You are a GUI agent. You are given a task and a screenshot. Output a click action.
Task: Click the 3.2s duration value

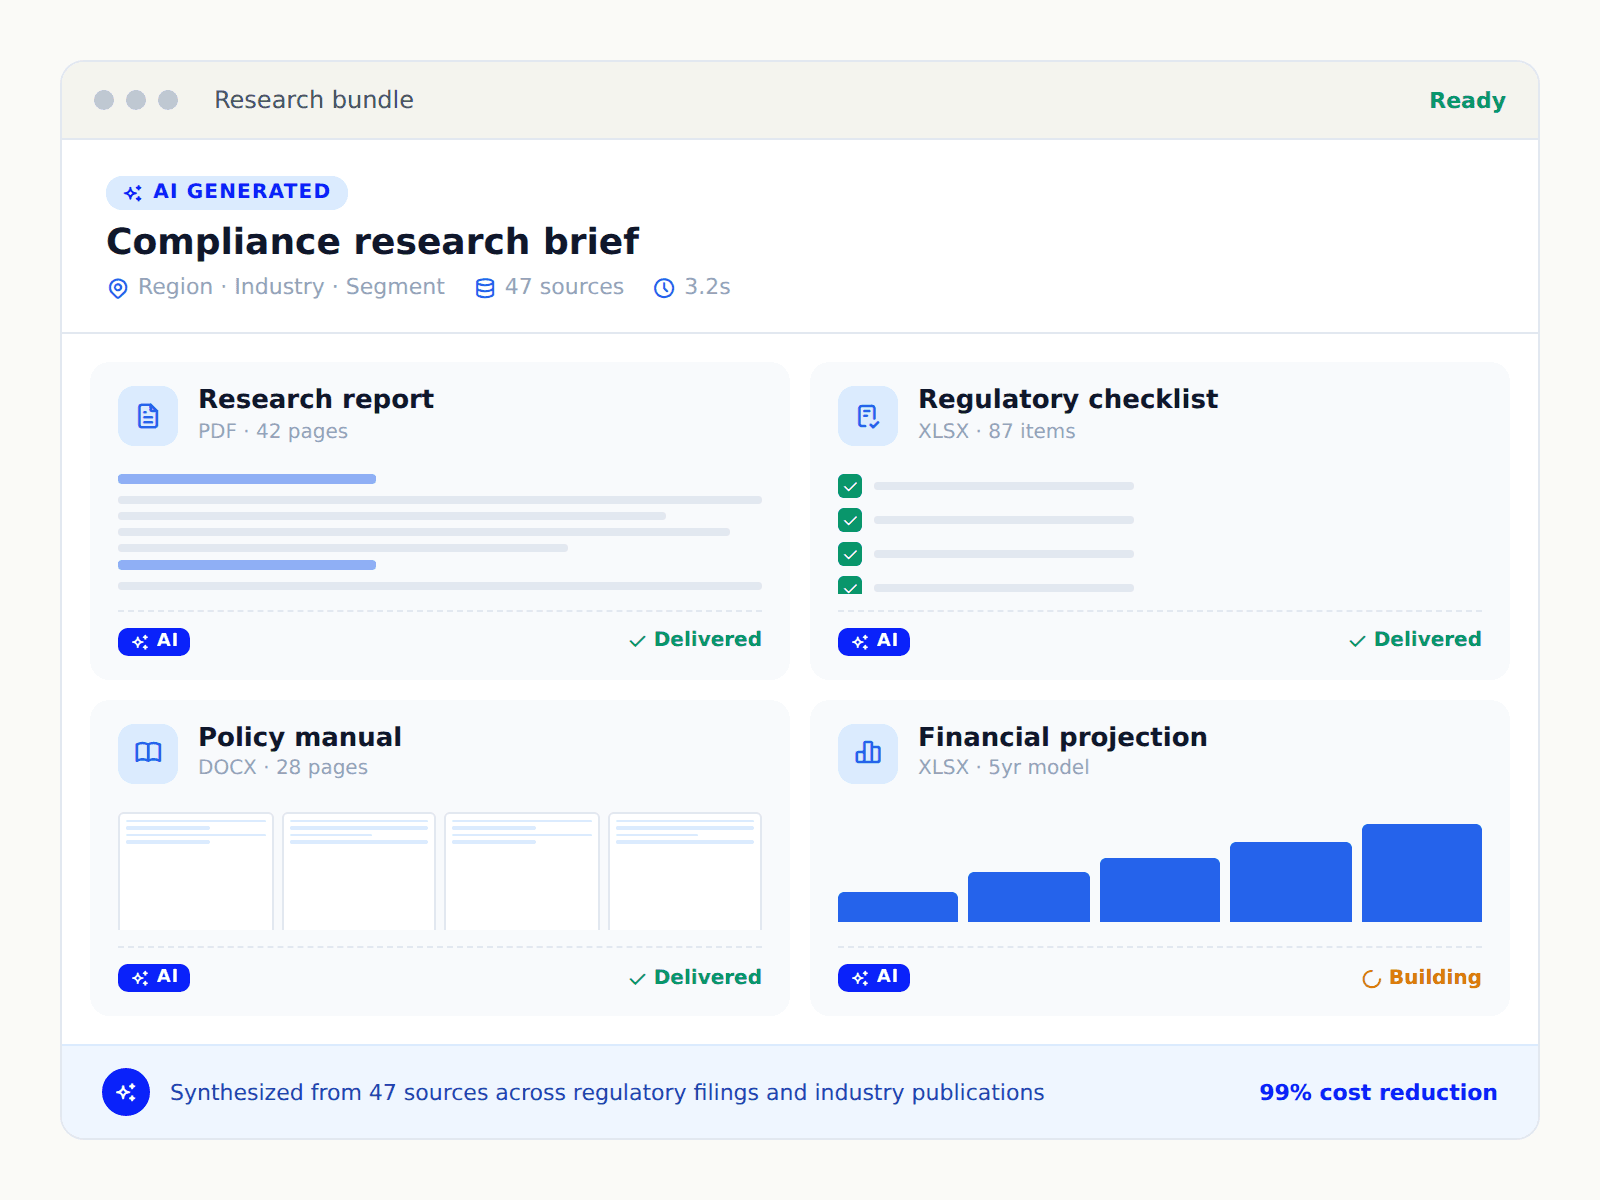[x=707, y=287]
